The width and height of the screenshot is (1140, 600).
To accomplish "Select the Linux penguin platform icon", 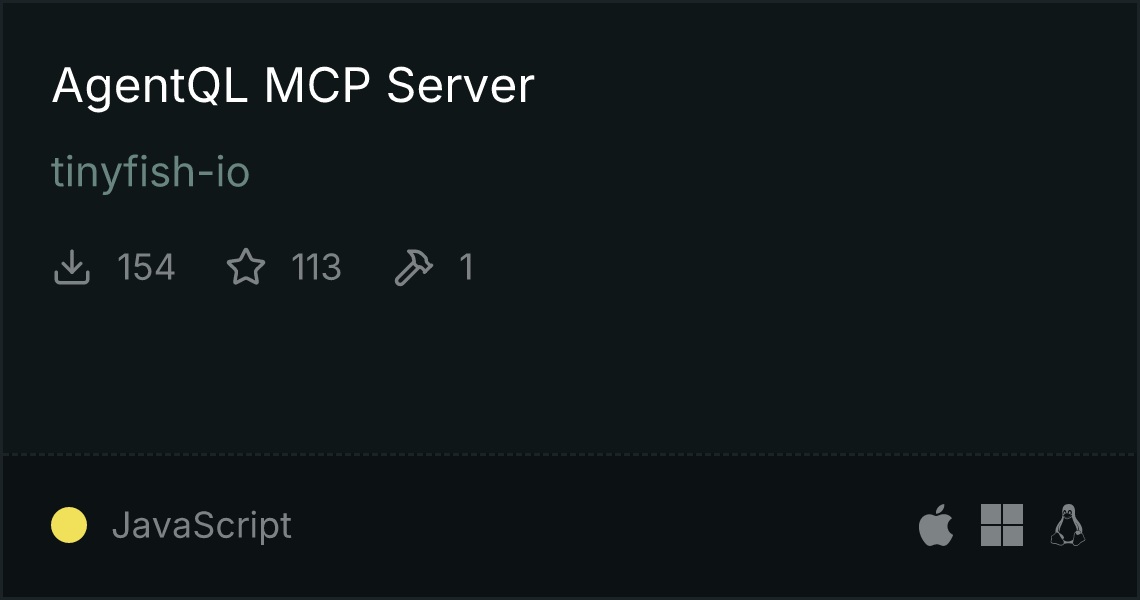I will click(x=1068, y=524).
